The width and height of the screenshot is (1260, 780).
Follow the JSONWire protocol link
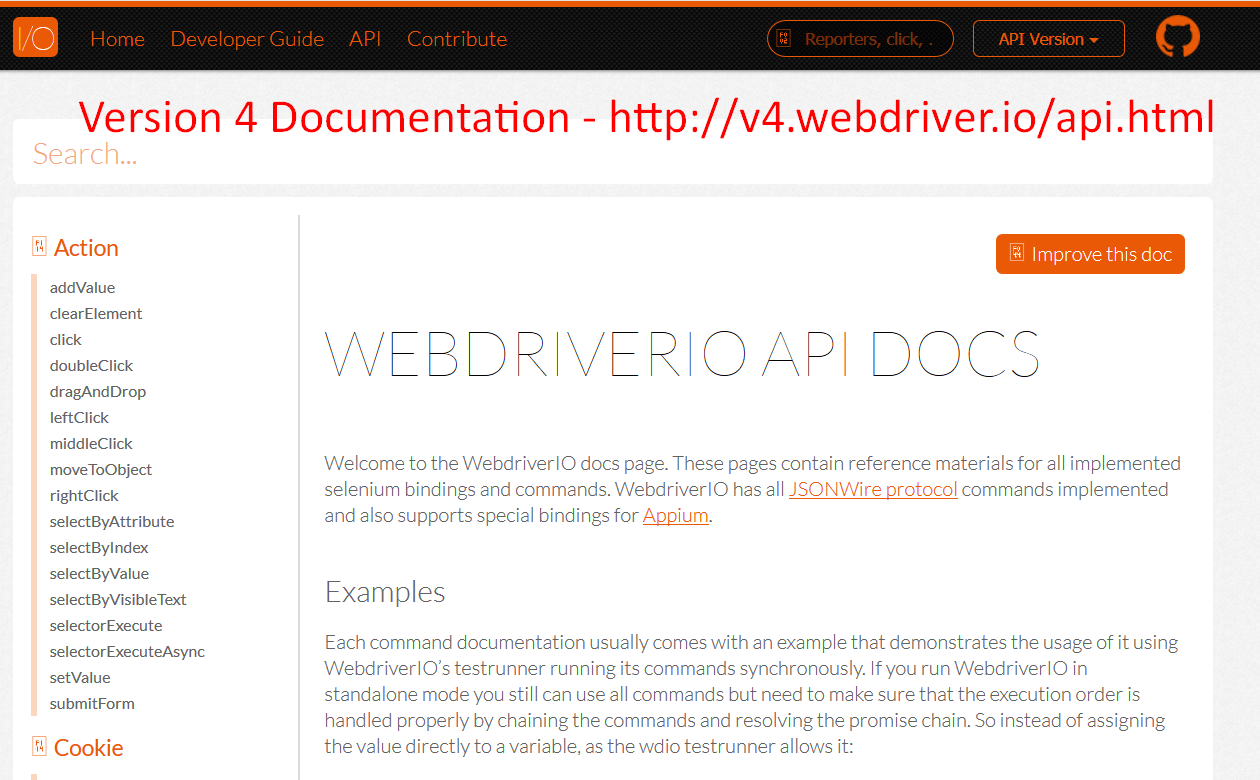pos(873,490)
